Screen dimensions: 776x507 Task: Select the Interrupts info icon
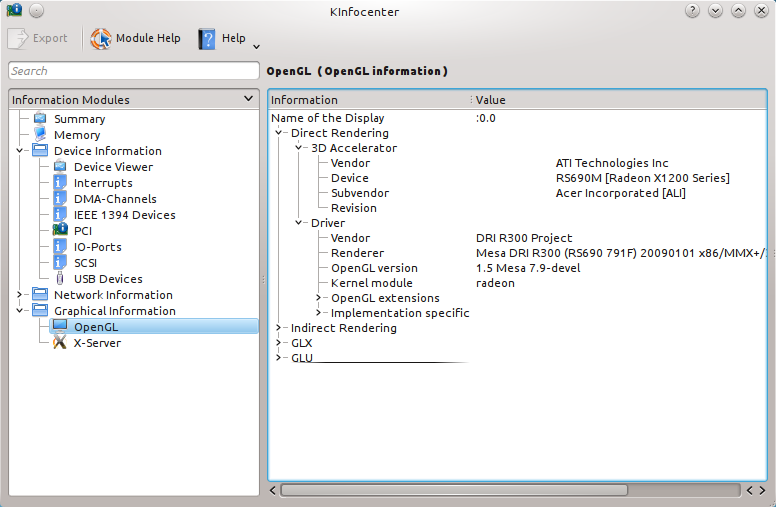tap(60, 183)
